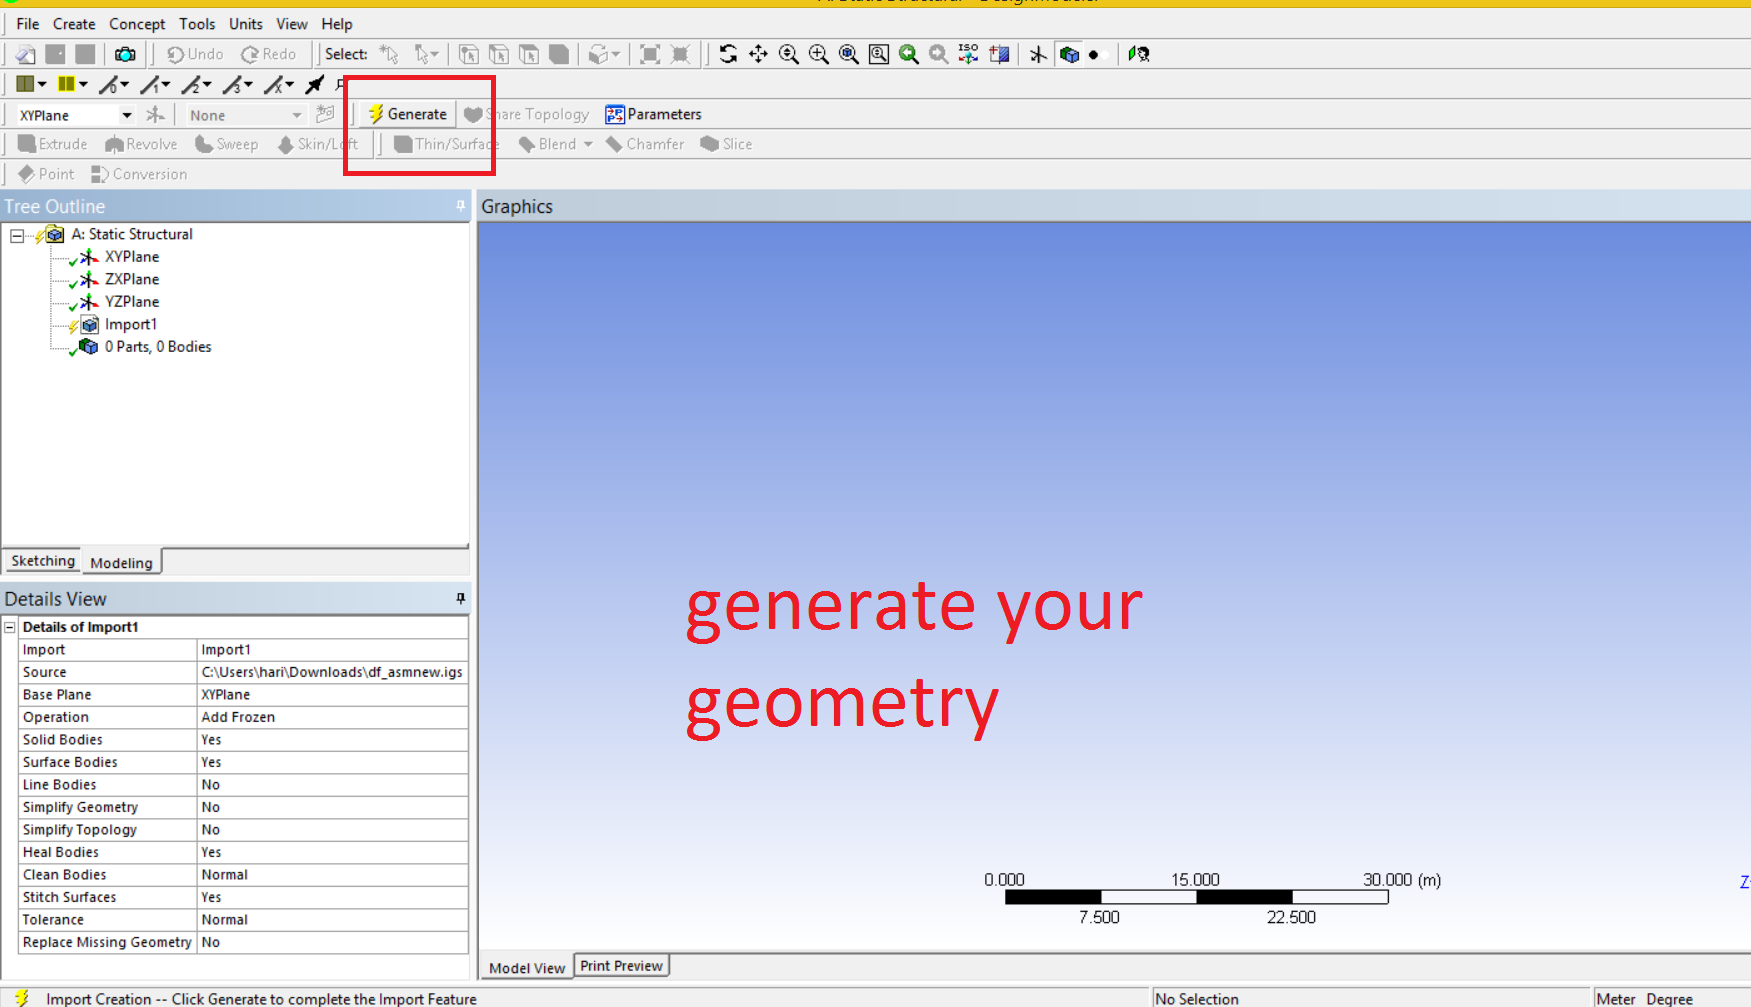Collapse the Details of Import1 section

tap(10, 627)
